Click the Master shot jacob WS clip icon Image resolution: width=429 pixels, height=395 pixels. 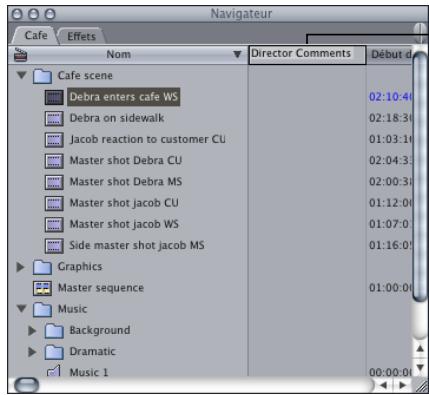click(x=54, y=225)
